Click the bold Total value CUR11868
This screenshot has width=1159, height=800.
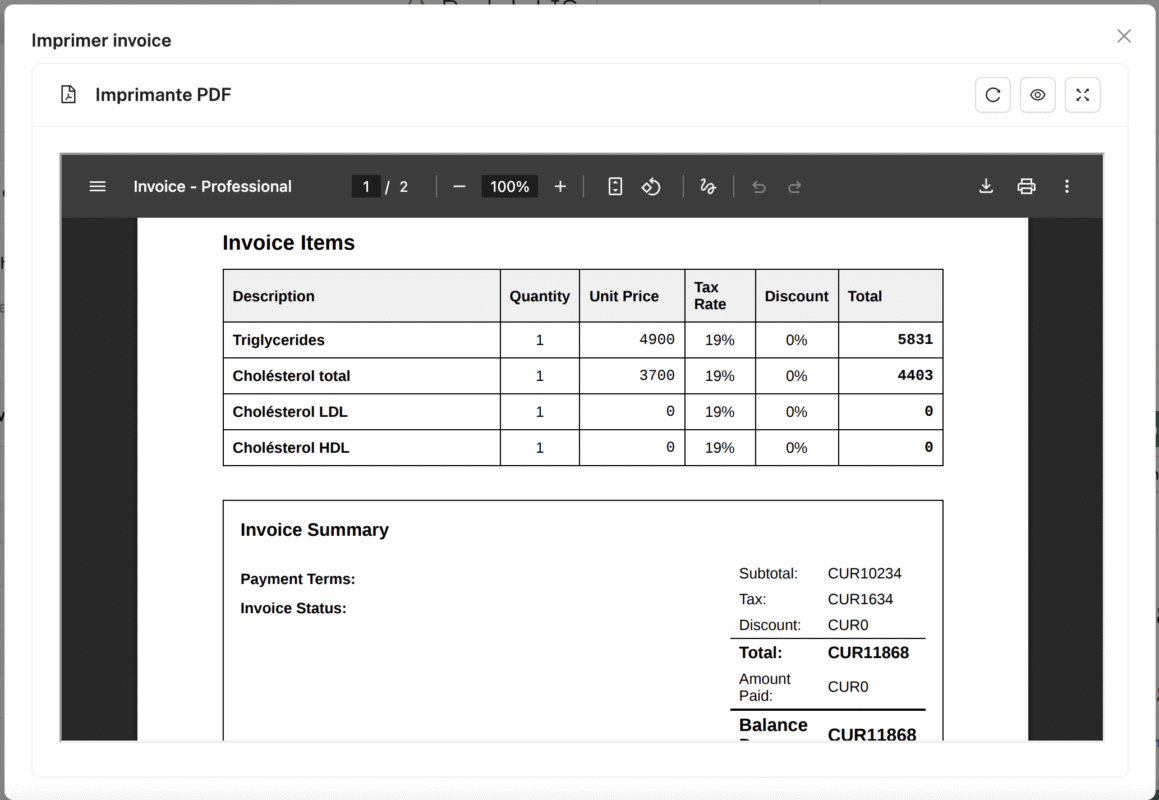869,652
